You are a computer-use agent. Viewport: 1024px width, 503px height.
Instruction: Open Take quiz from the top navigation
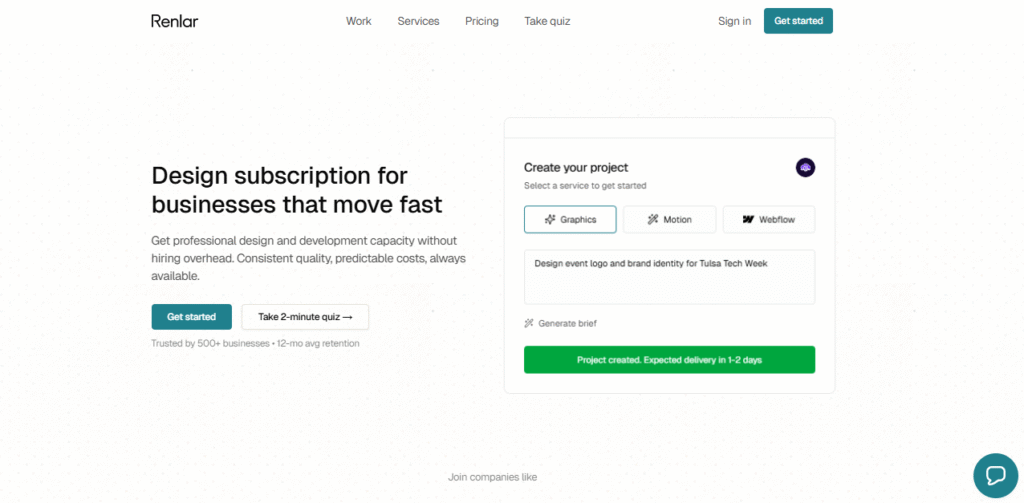(x=547, y=21)
